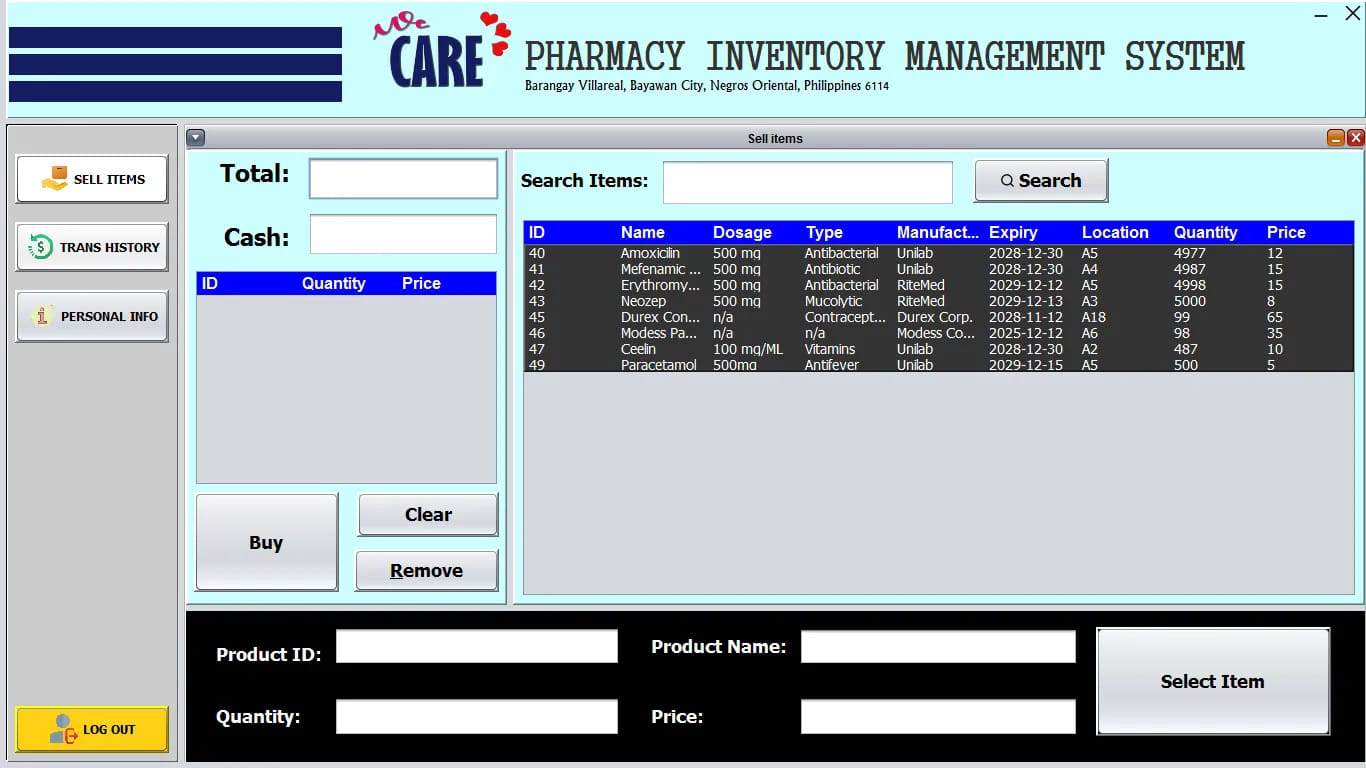Viewport: 1366px width, 768px height.
Task: Select the Durex Con... row
Action: coord(939,317)
